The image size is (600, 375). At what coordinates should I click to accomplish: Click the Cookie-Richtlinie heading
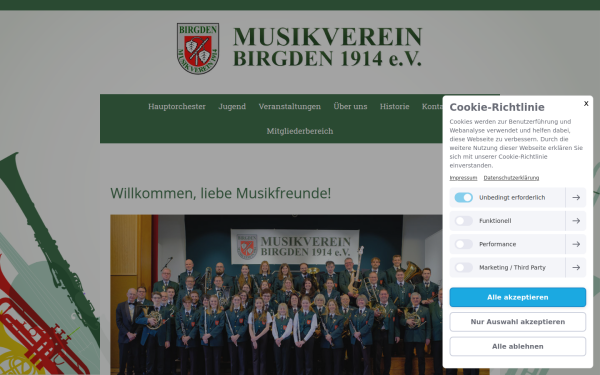pos(497,107)
